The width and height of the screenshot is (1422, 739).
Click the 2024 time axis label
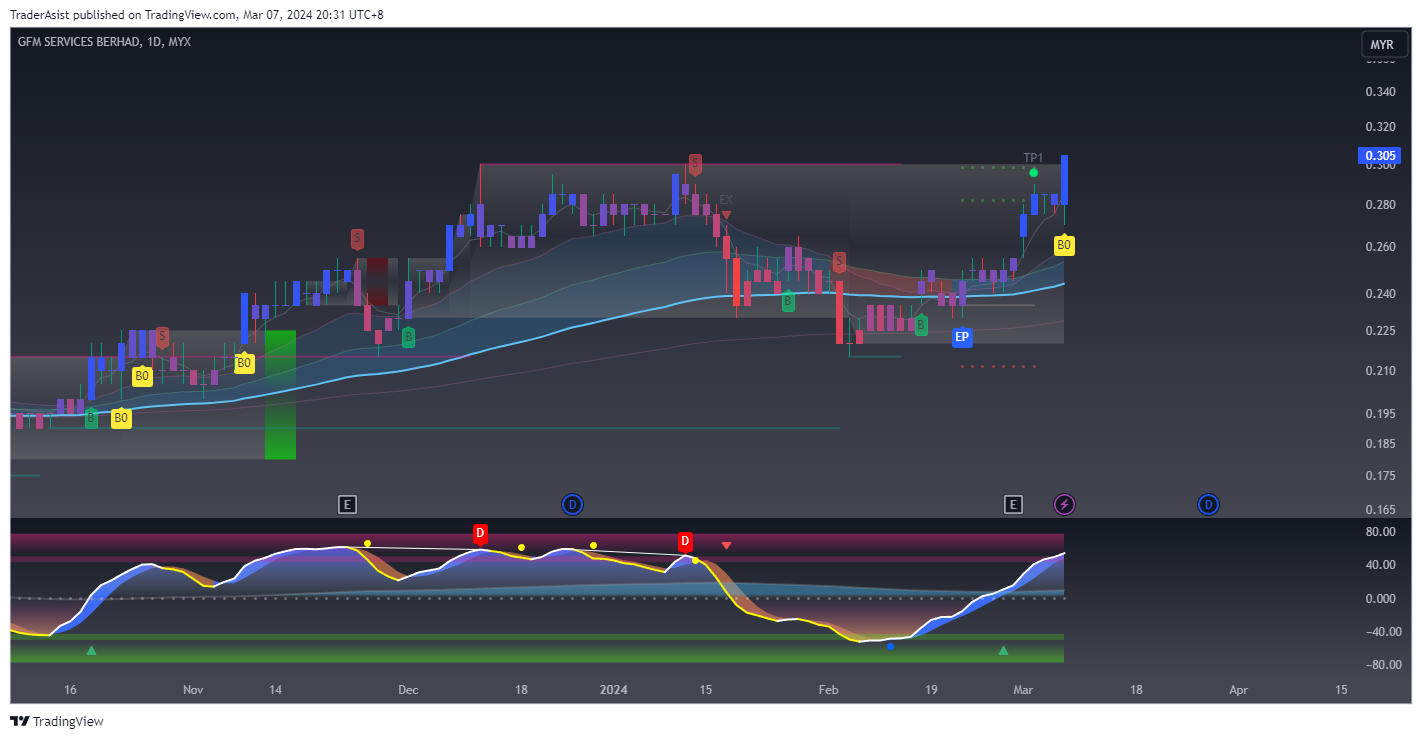(x=614, y=690)
